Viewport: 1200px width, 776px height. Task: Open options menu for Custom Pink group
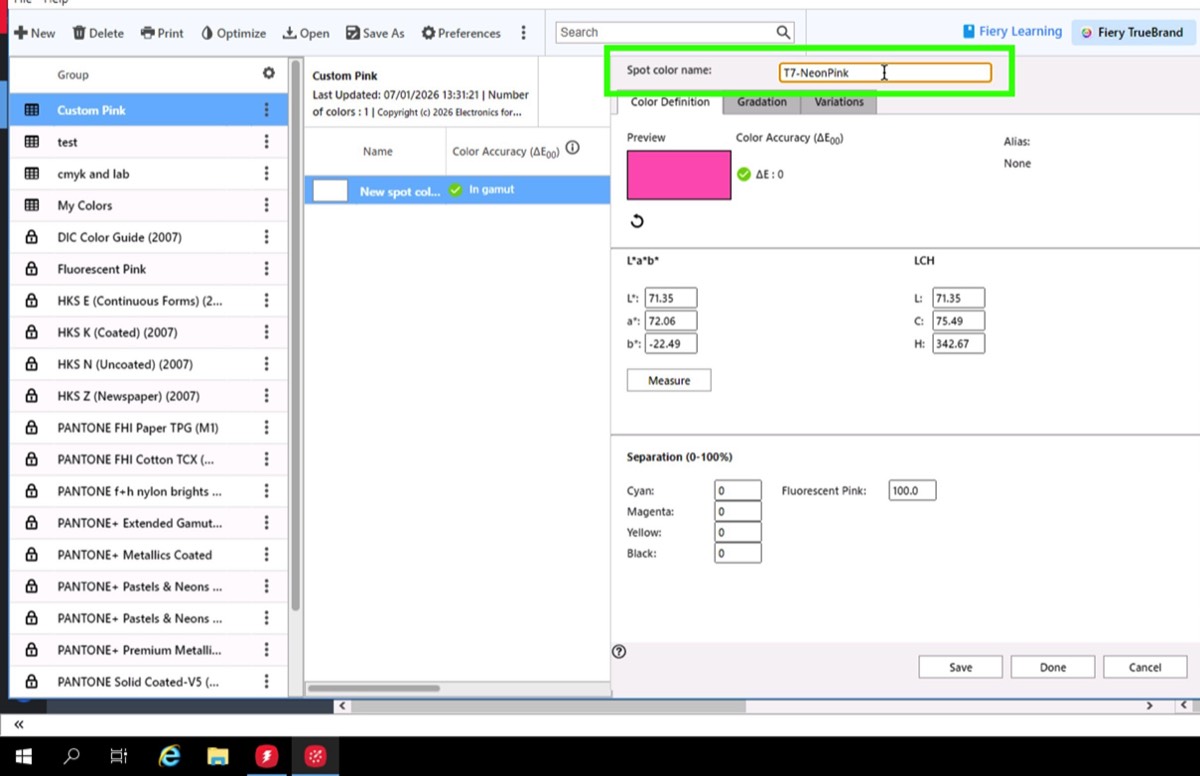tap(266, 110)
